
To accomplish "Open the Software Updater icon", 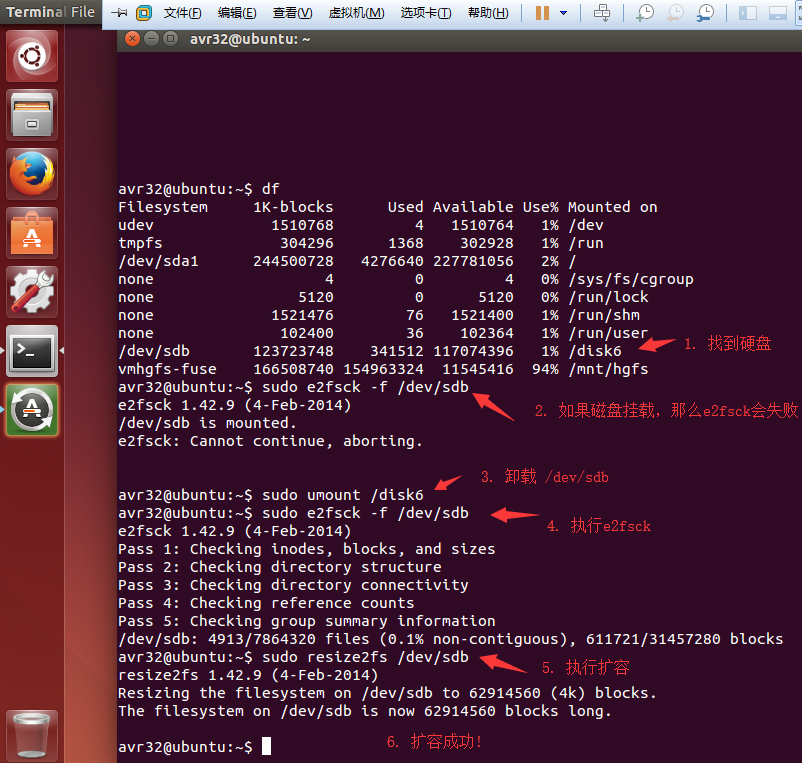I will pos(32,410).
